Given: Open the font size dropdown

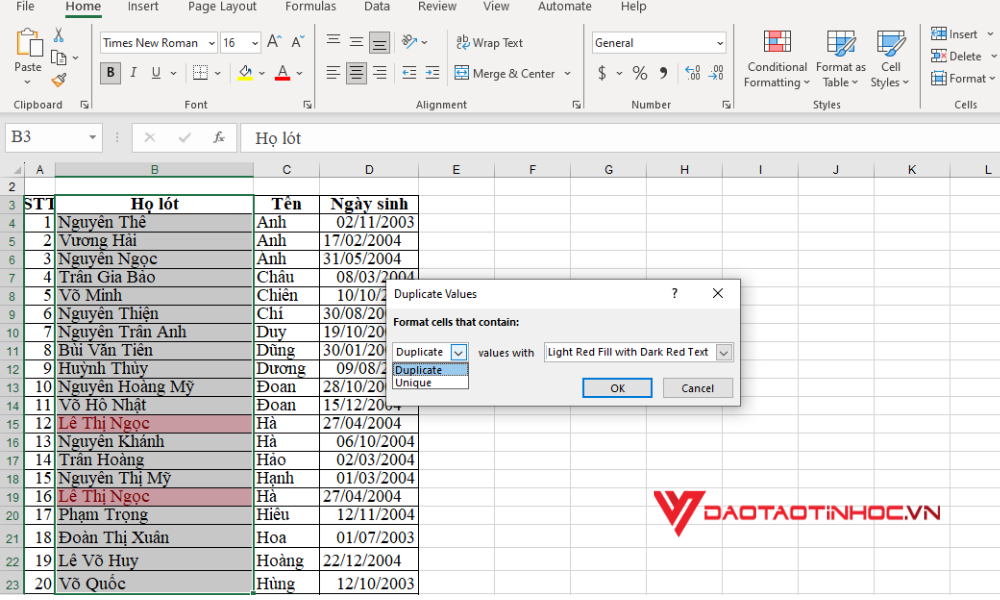Looking at the screenshot, I should pyautogui.click(x=254, y=43).
